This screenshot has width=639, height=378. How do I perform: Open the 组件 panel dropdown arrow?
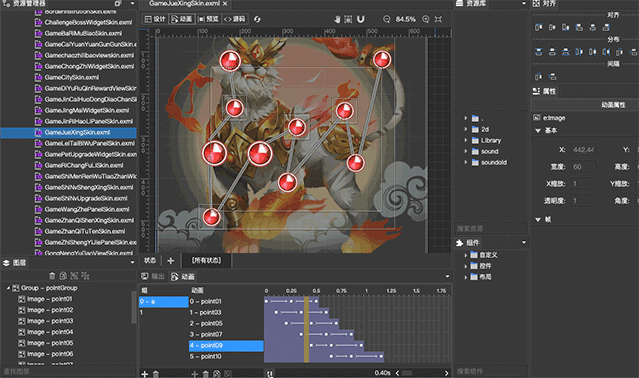524,242
